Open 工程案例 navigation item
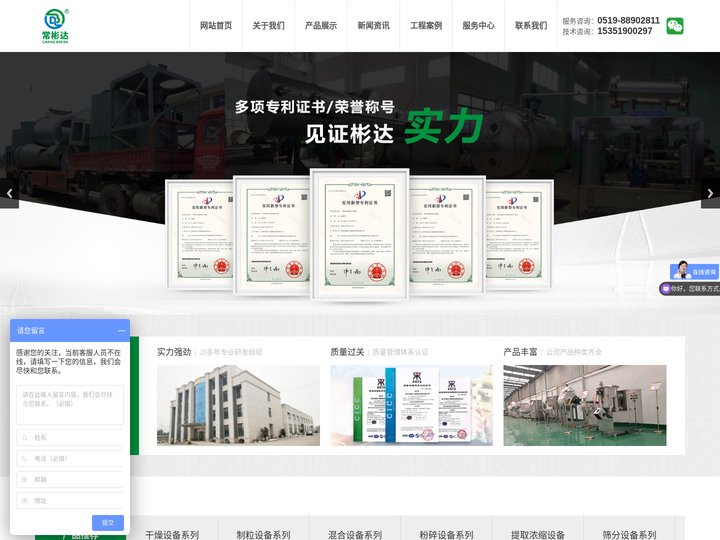Image resolution: width=720 pixels, height=540 pixels. point(426,26)
